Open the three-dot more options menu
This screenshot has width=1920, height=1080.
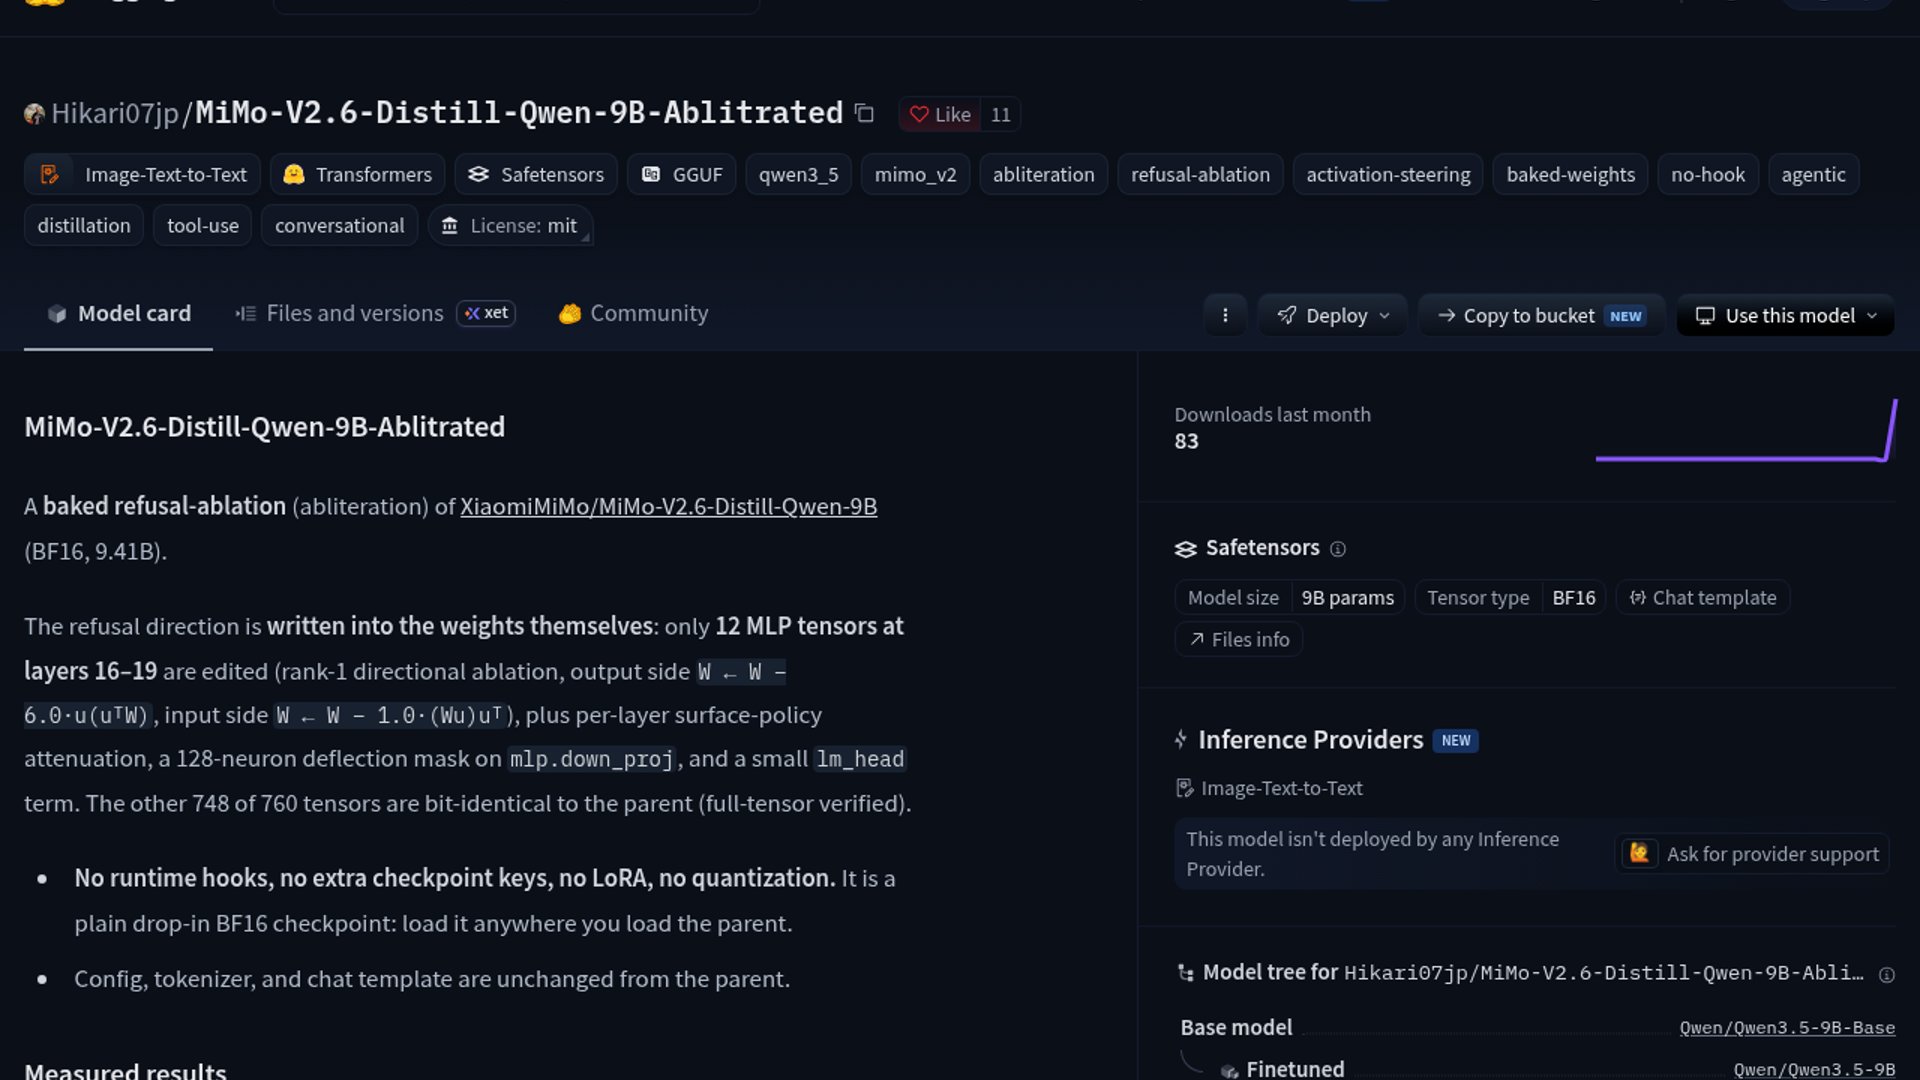tap(1225, 316)
